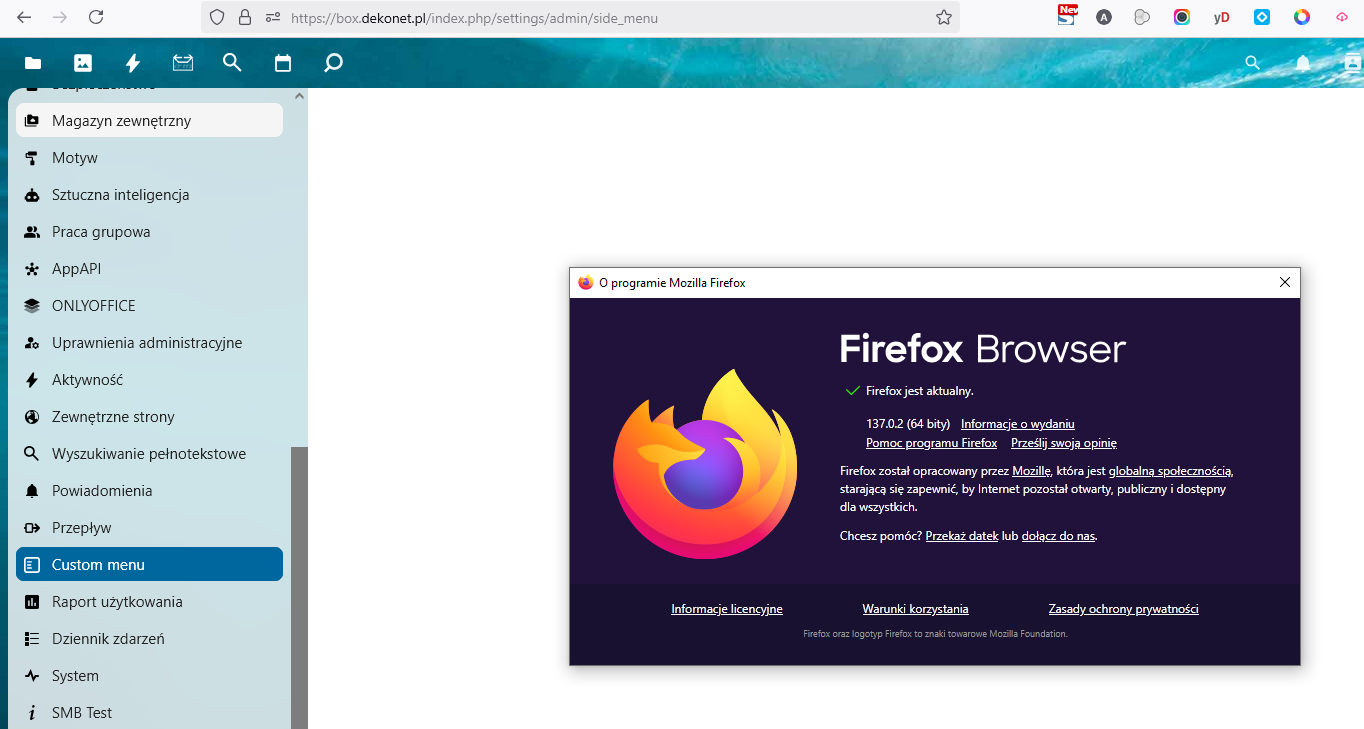
Task: Open the Calendar app in top bar
Action: pos(283,63)
